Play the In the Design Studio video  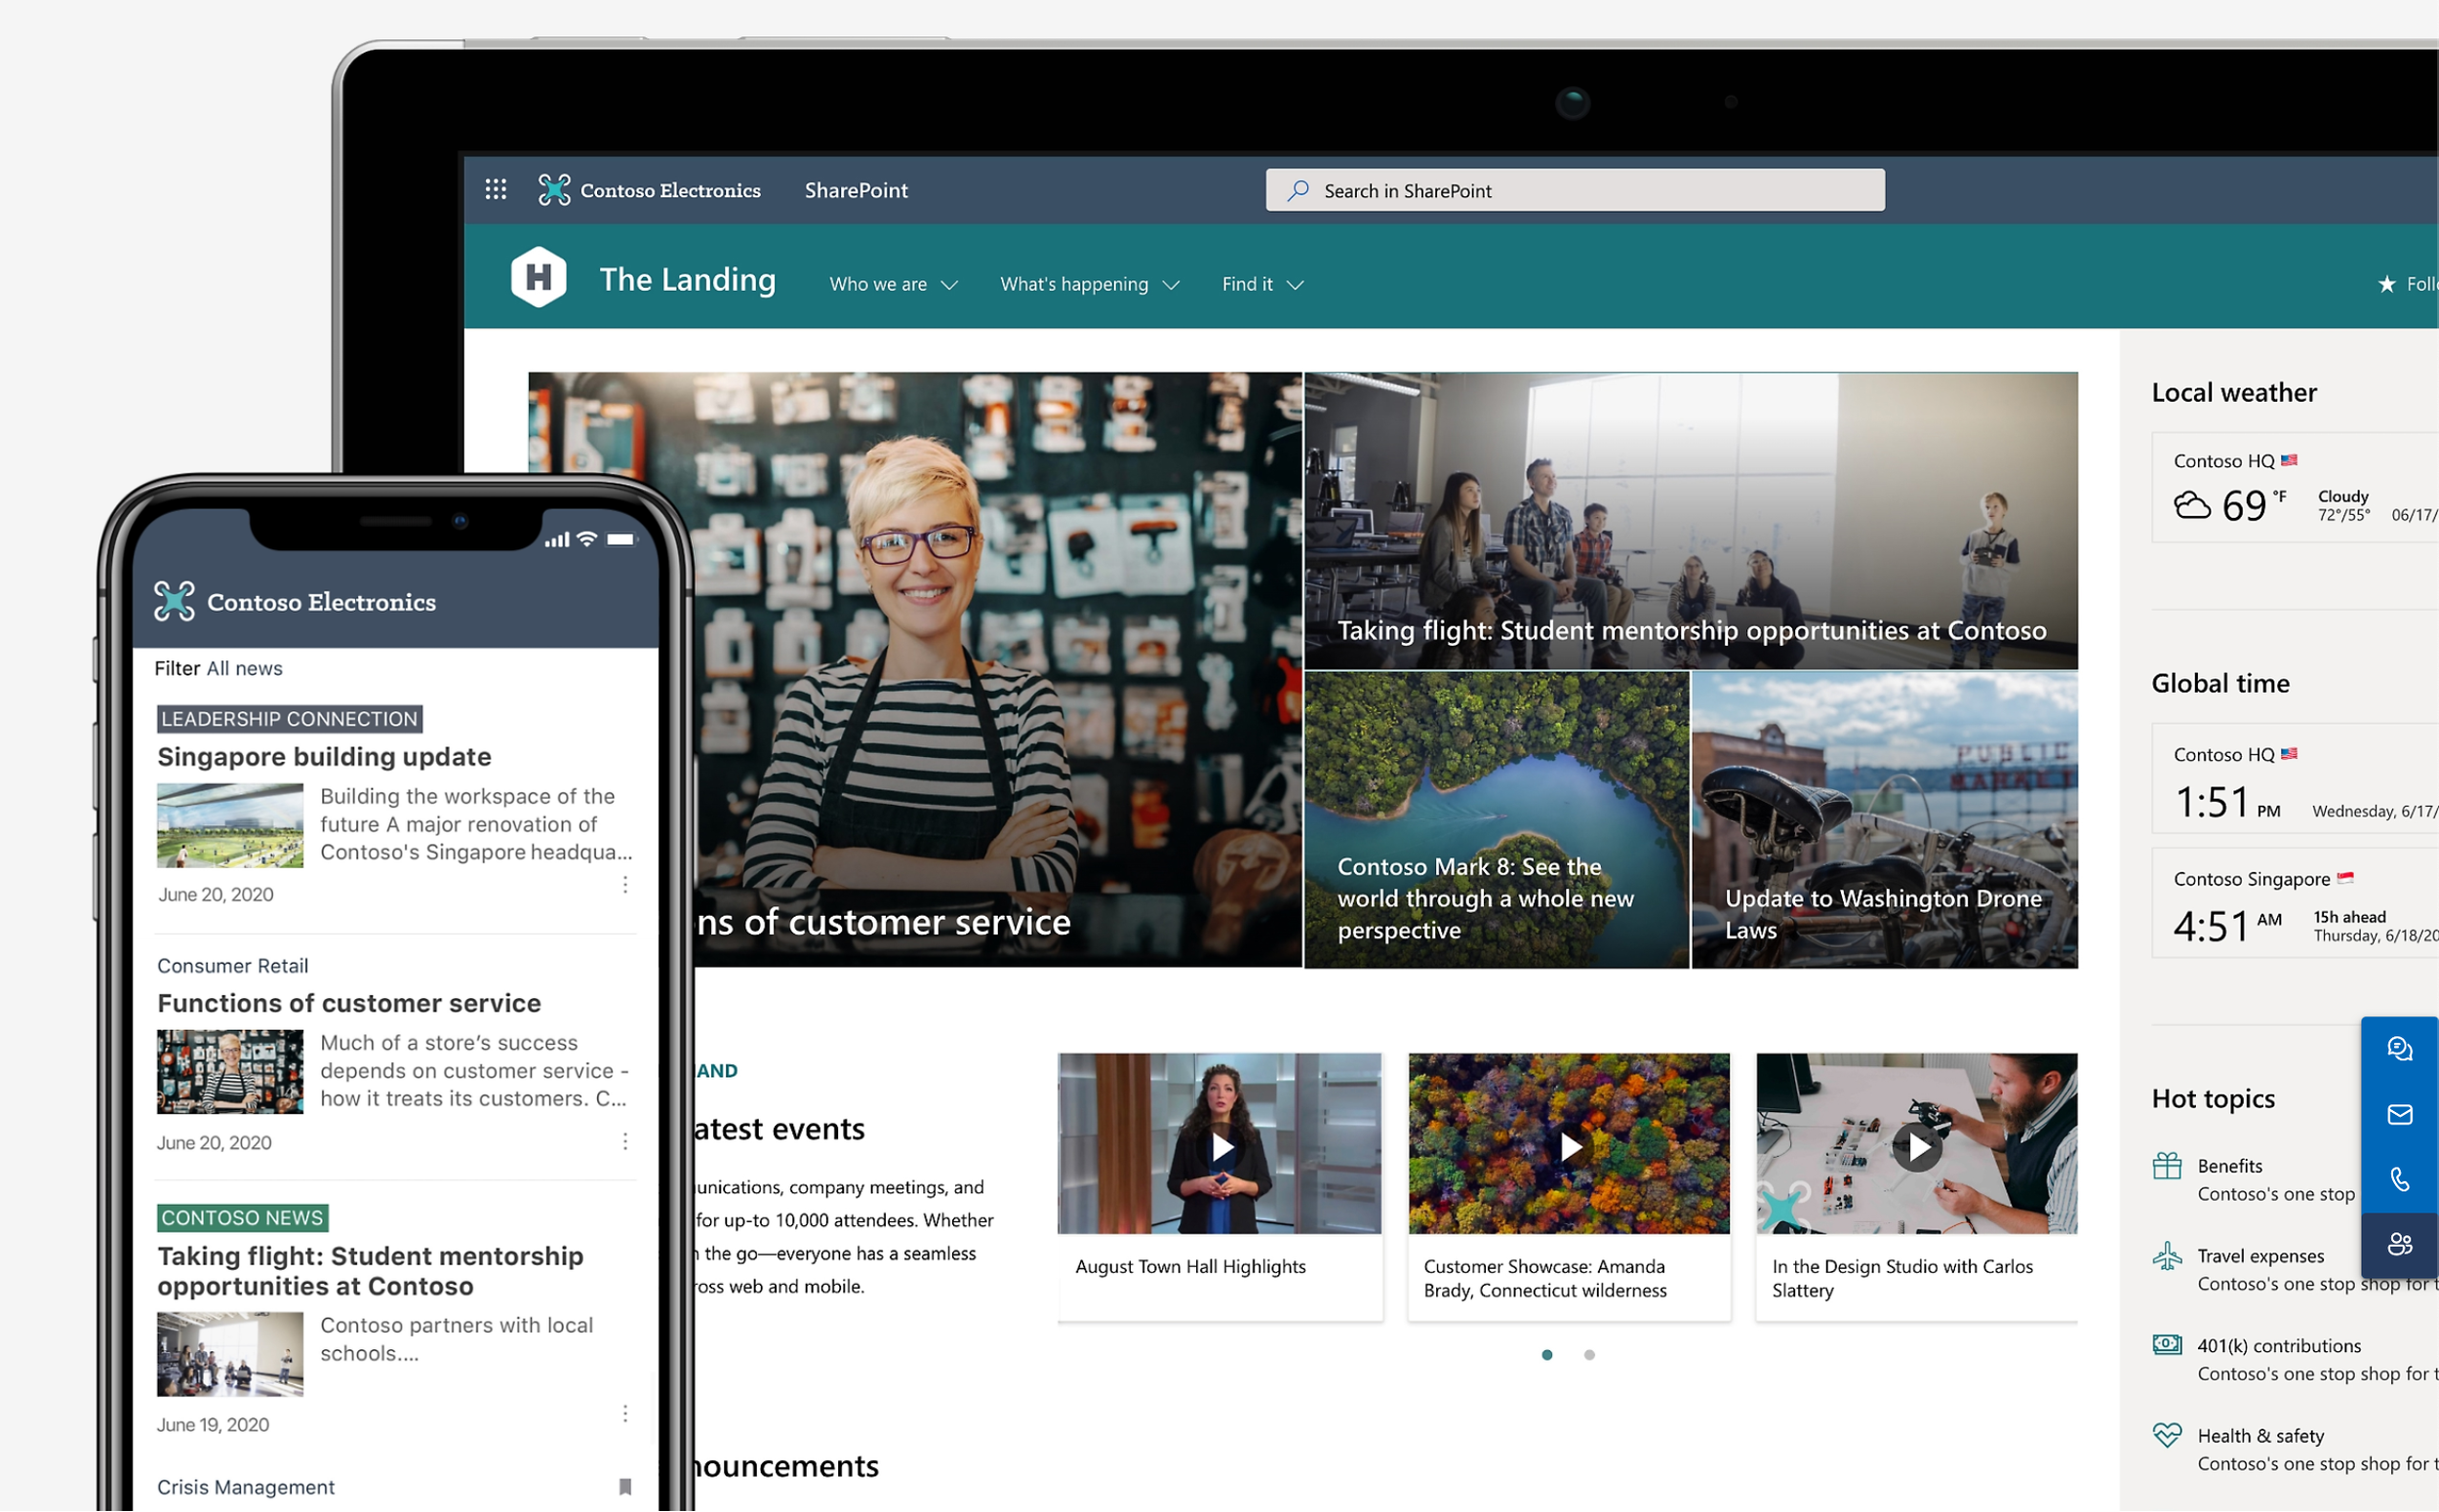coord(1916,1147)
